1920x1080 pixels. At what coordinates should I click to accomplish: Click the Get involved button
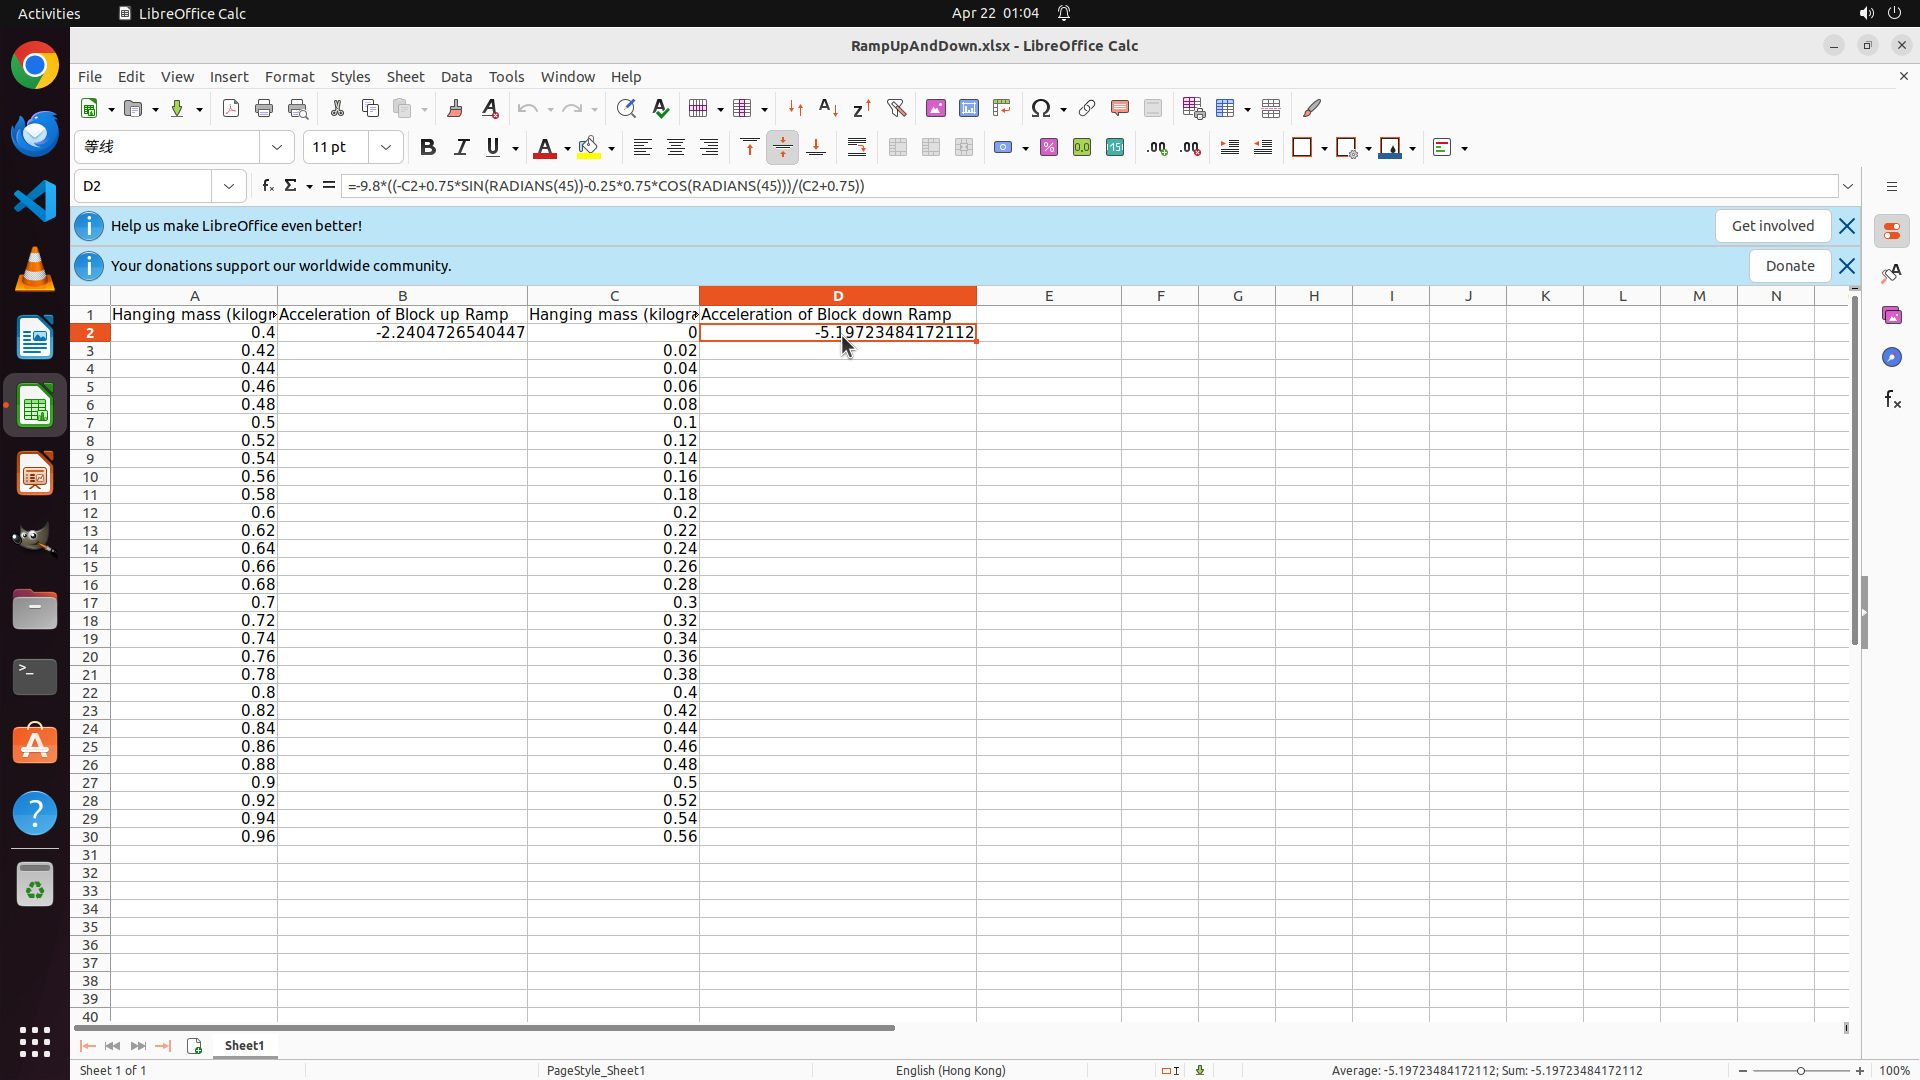(x=1772, y=226)
